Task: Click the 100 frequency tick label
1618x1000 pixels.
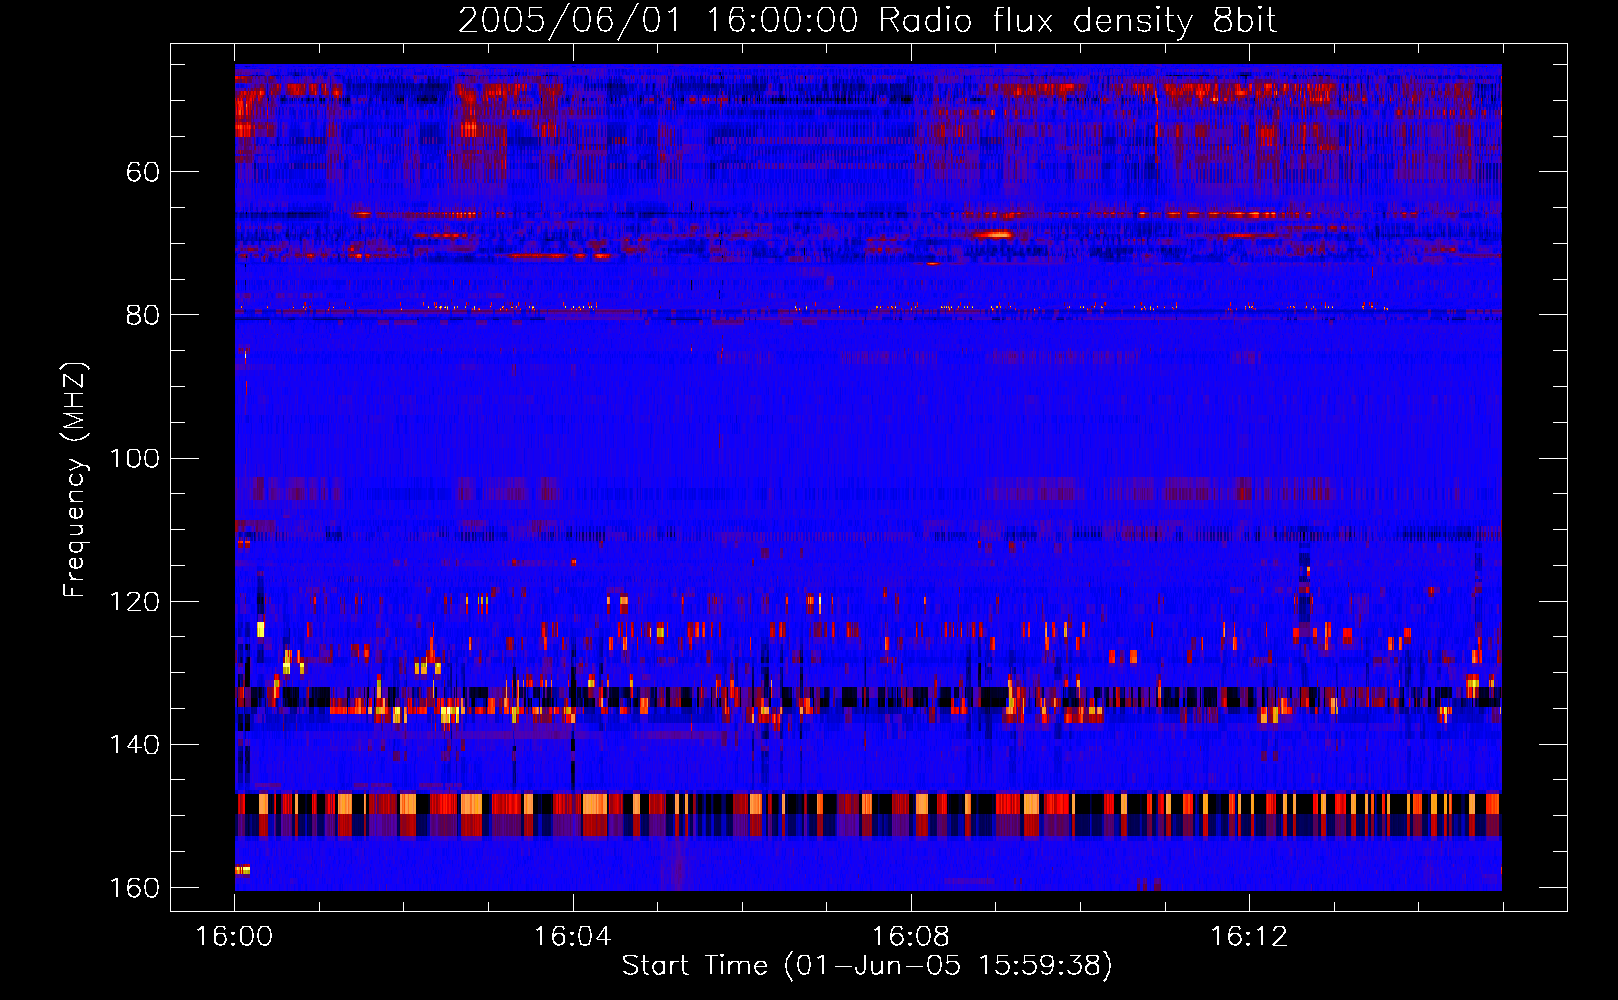Action: [135, 459]
